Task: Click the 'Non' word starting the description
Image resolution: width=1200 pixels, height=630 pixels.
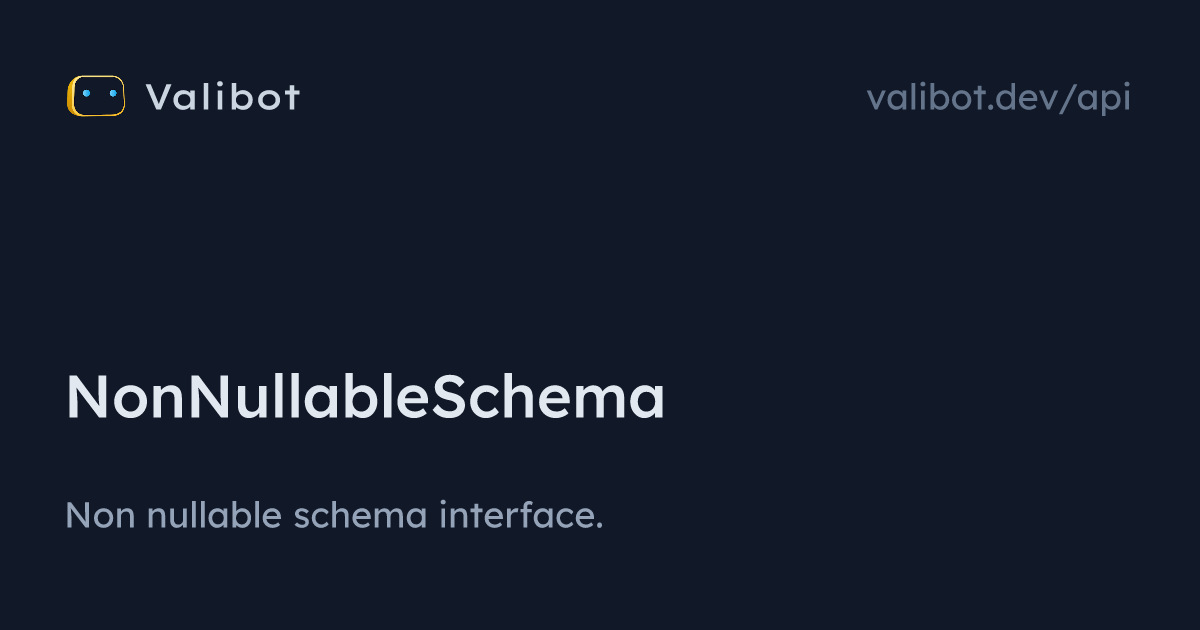Action: tap(101, 516)
